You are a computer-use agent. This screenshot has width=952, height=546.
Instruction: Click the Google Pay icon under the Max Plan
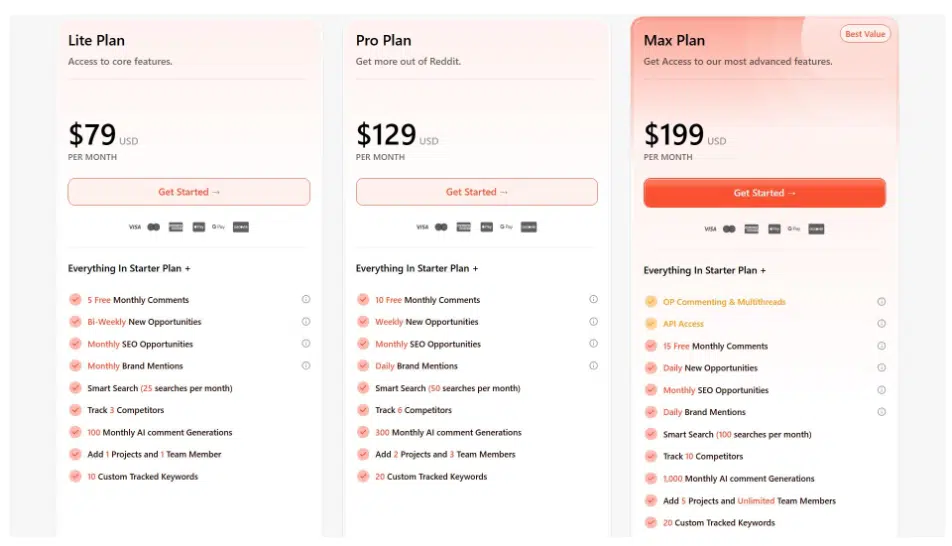tap(794, 229)
